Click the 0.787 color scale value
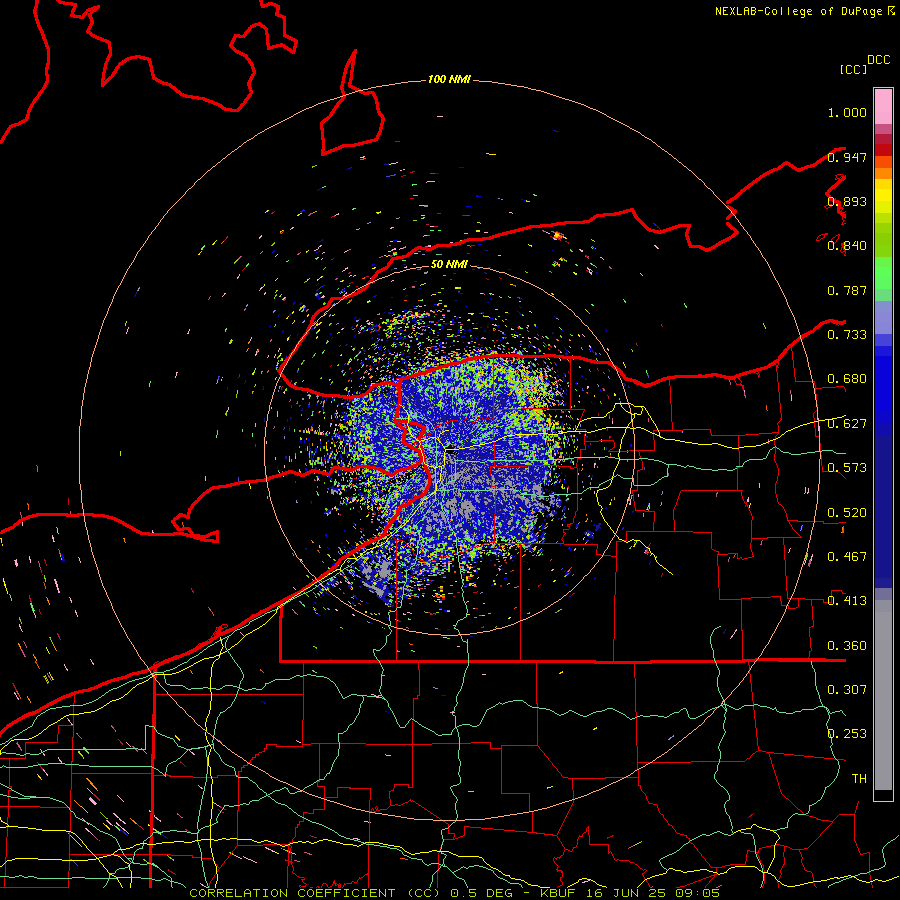This screenshot has width=900, height=900. point(847,290)
